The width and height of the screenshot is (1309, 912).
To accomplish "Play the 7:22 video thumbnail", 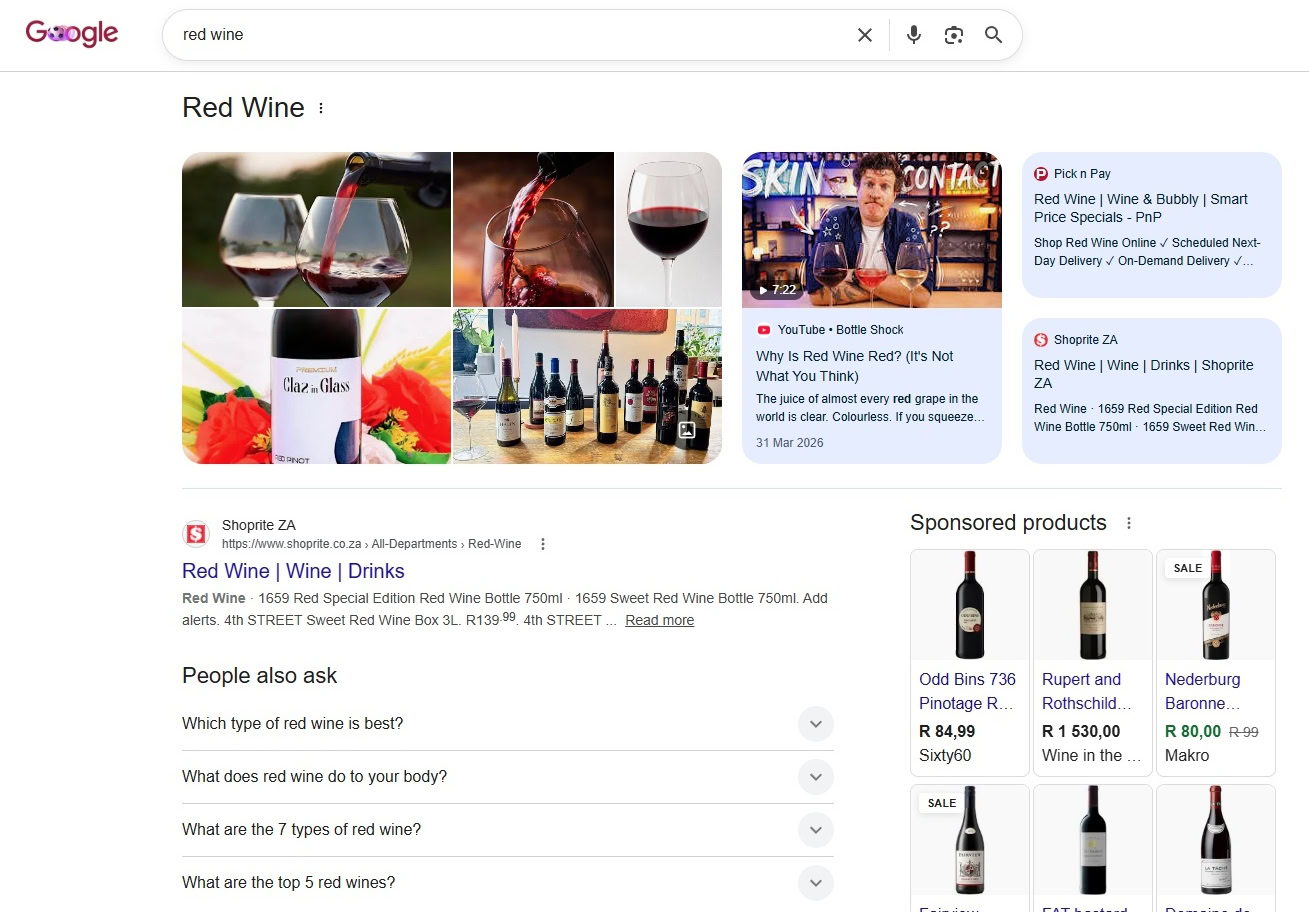I will (x=872, y=230).
